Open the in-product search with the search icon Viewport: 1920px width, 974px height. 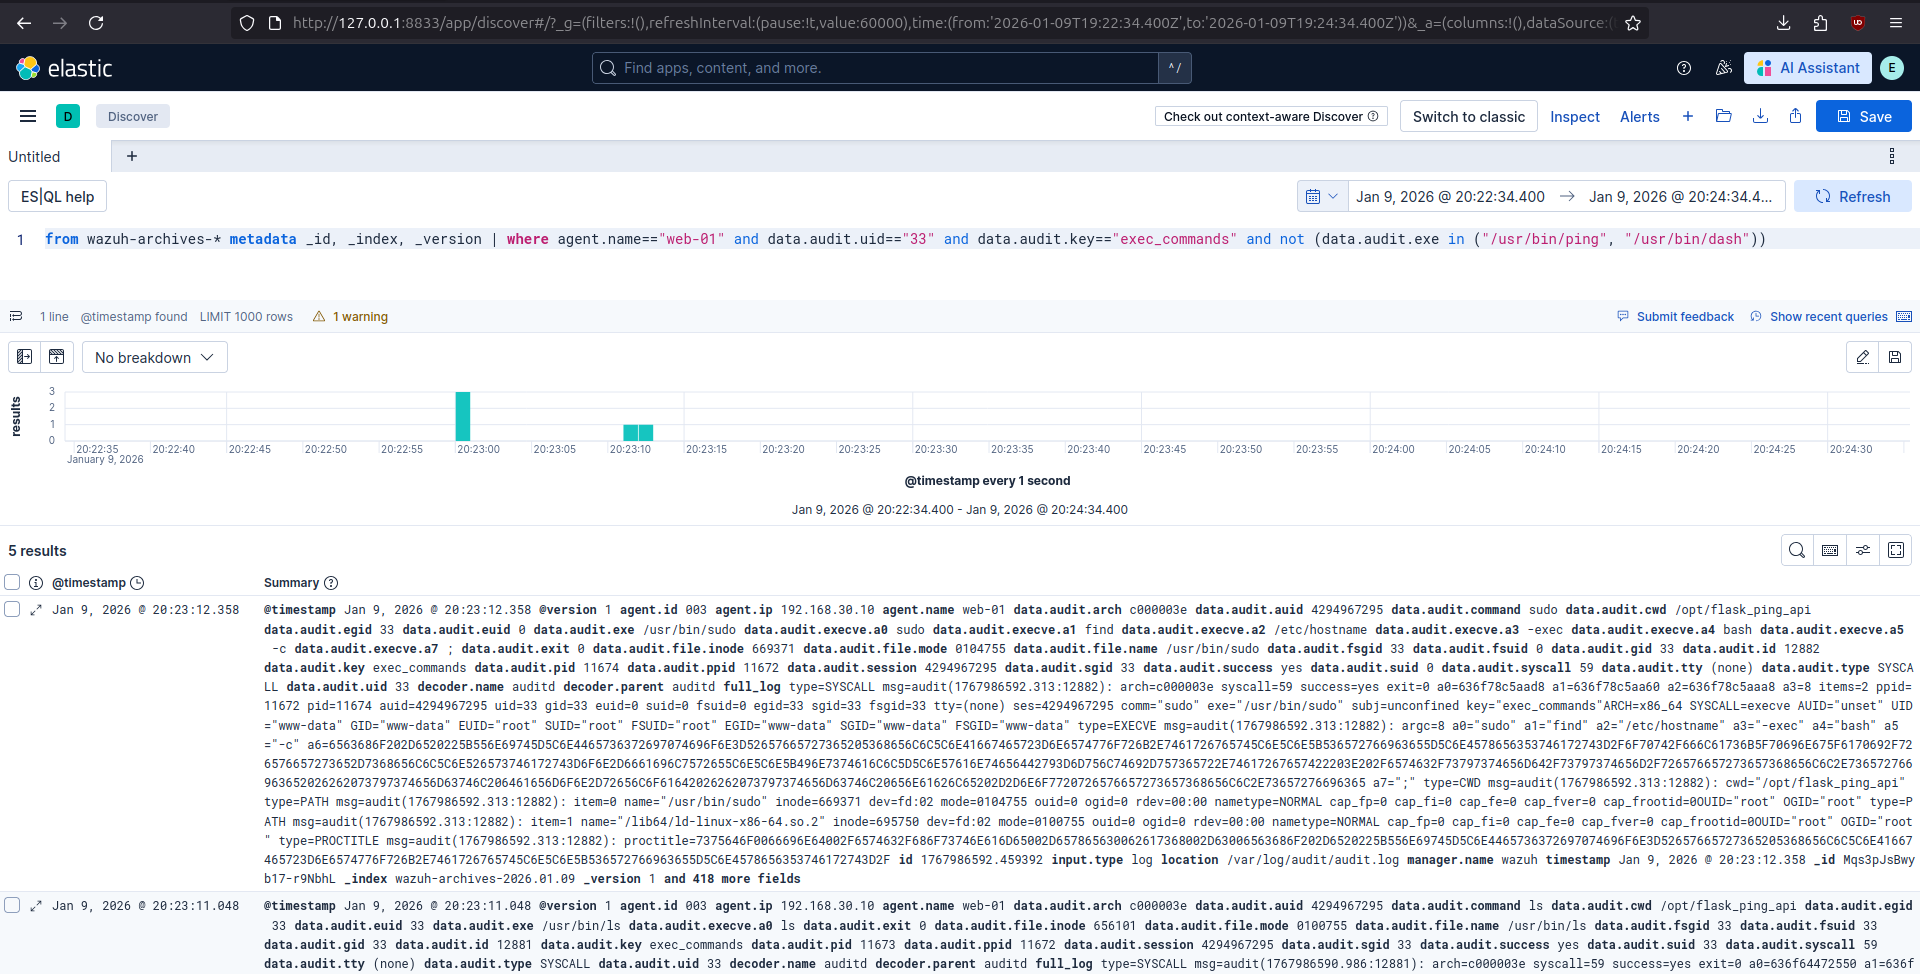(x=1797, y=550)
